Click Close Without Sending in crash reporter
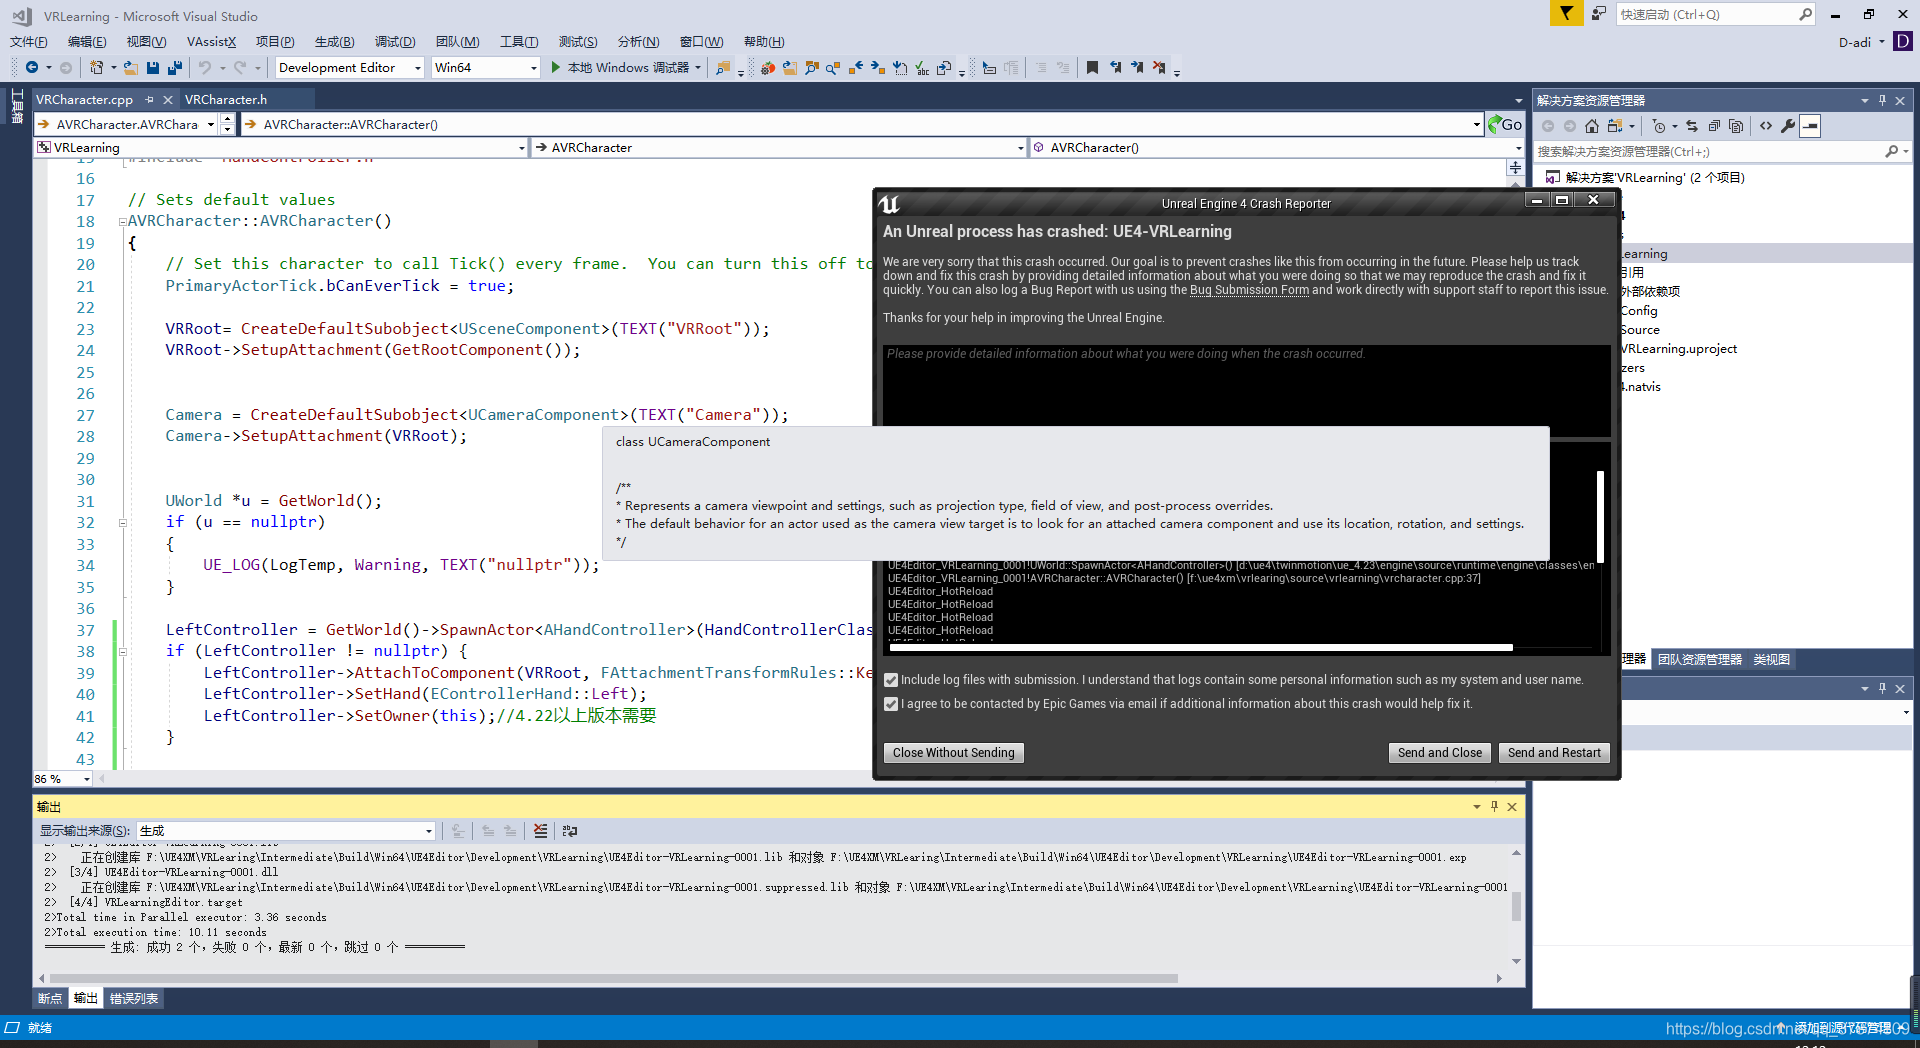Image resolution: width=1920 pixels, height=1048 pixels. click(953, 753)
